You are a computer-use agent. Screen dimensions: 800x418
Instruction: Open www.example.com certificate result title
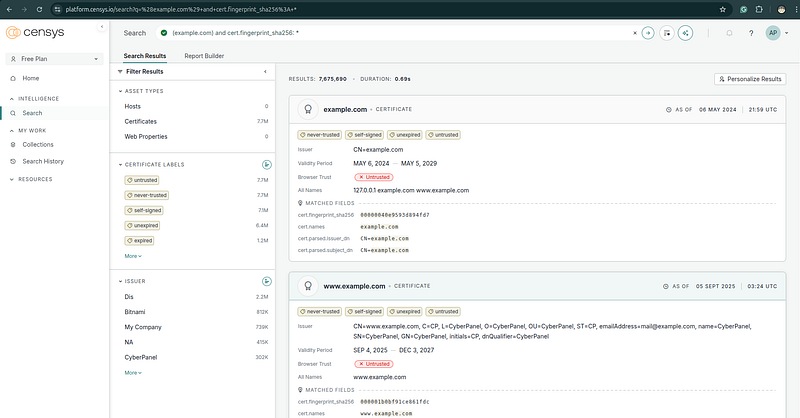coord(354,286)
